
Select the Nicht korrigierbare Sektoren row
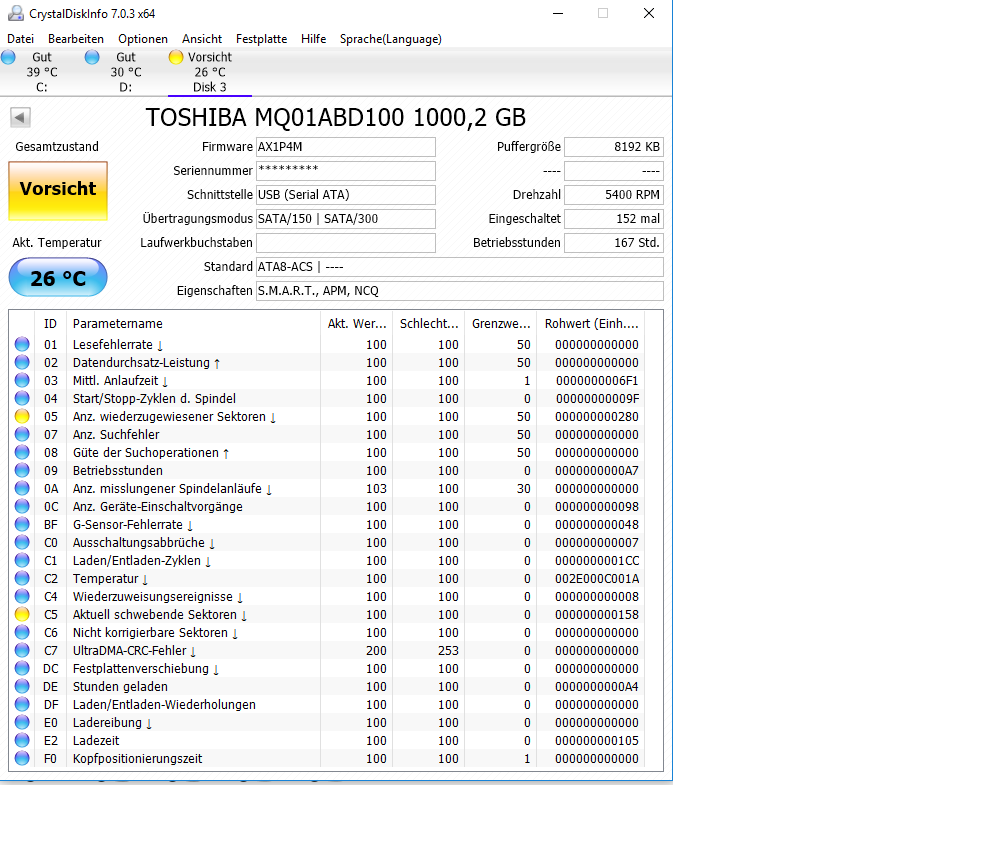tap(328, 633)
